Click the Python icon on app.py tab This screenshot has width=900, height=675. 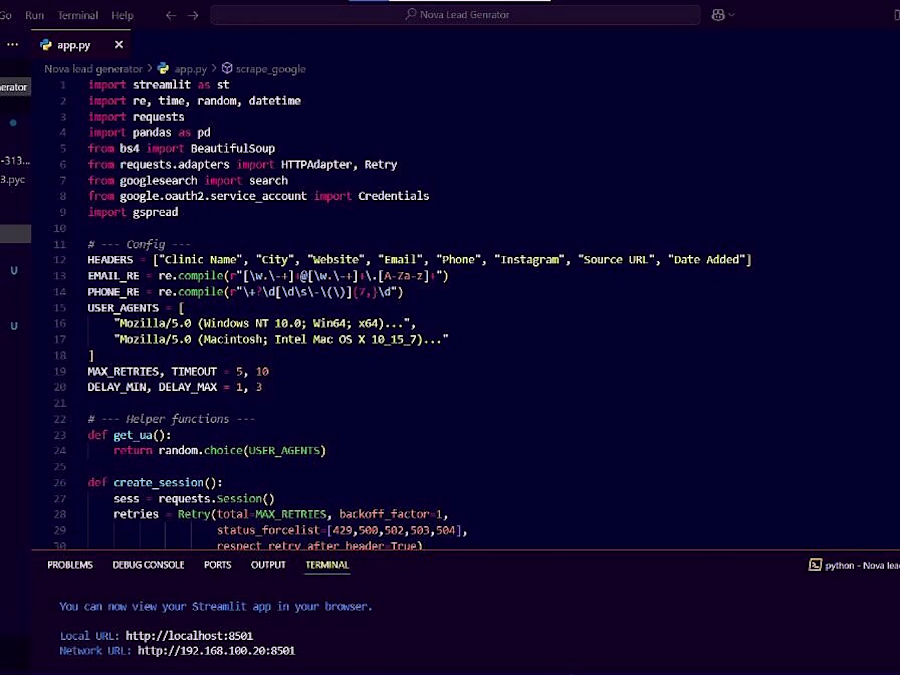point(46,45)
